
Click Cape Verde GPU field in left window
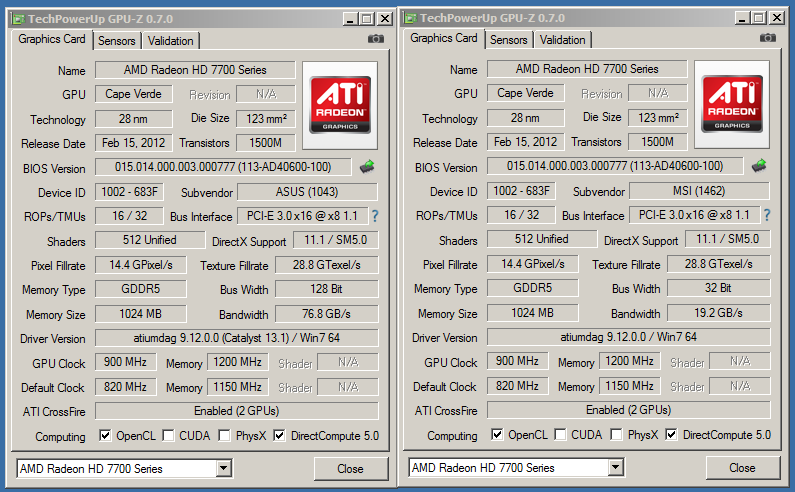coord(133,94)
